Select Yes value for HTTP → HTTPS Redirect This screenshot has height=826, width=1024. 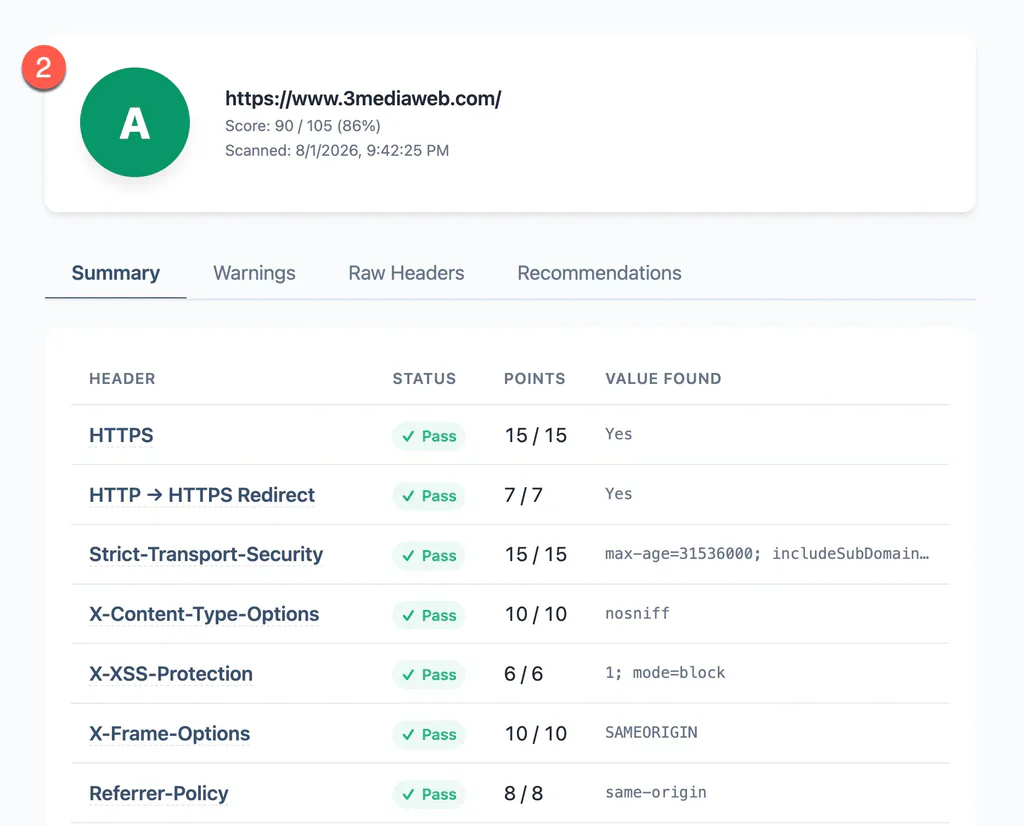click(x=618, y=494)
